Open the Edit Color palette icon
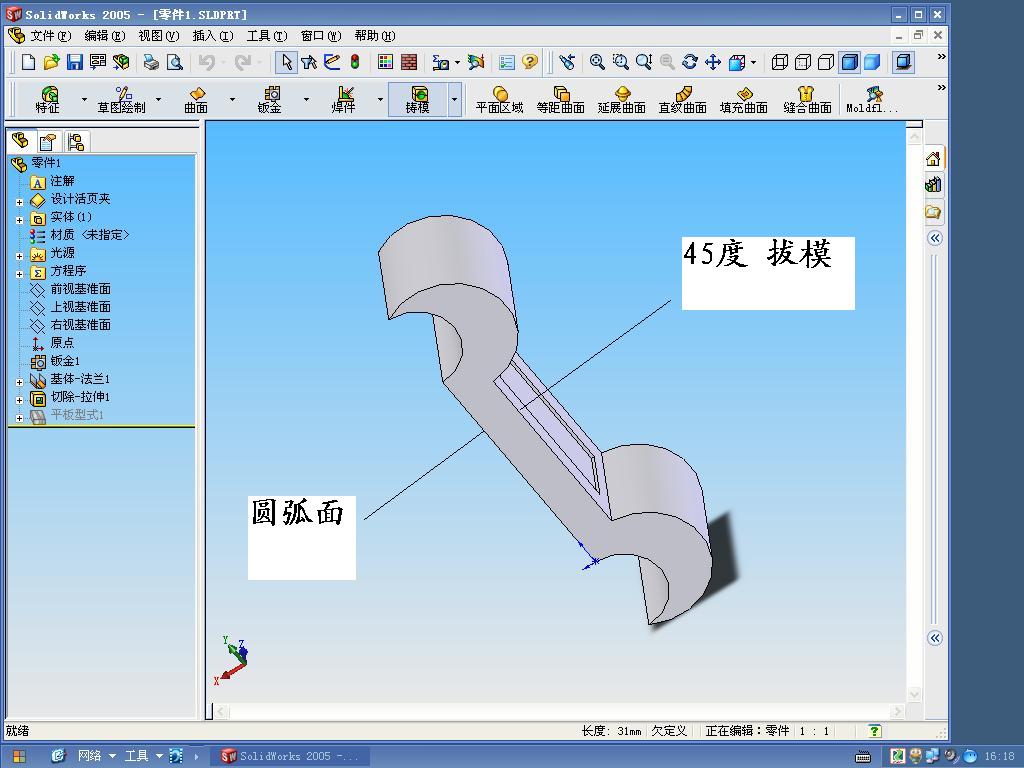Screen dimensions: 1024x768 [385, 62]
